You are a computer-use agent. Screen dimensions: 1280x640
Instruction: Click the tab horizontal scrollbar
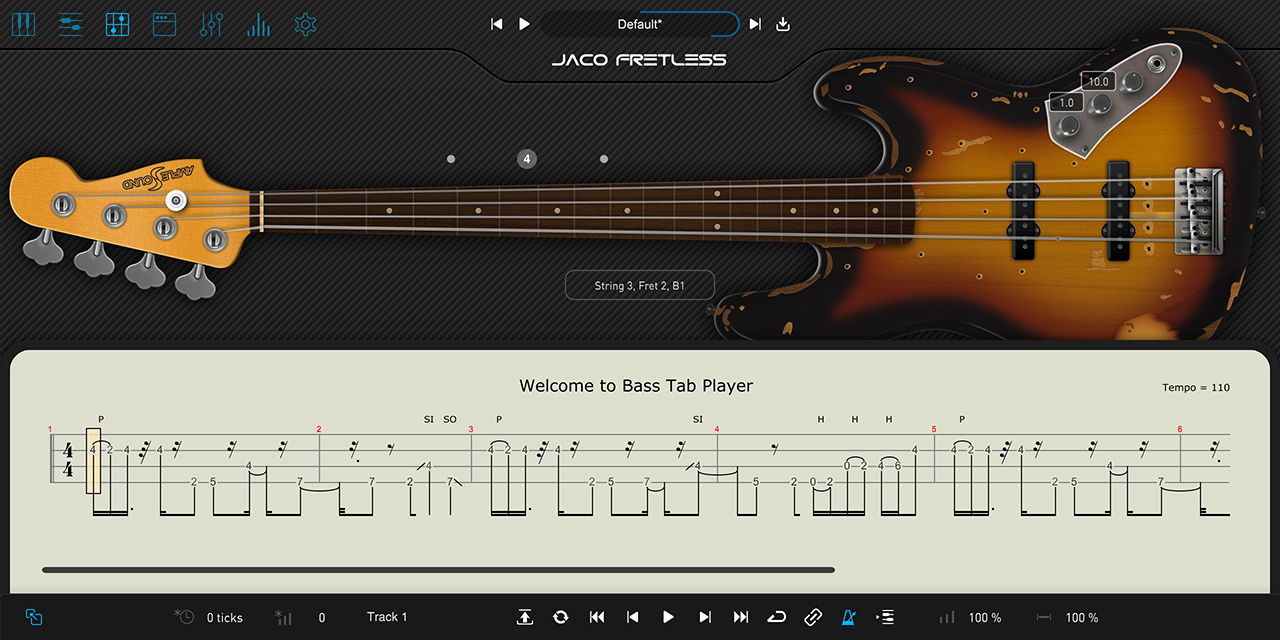click(438, 570)
